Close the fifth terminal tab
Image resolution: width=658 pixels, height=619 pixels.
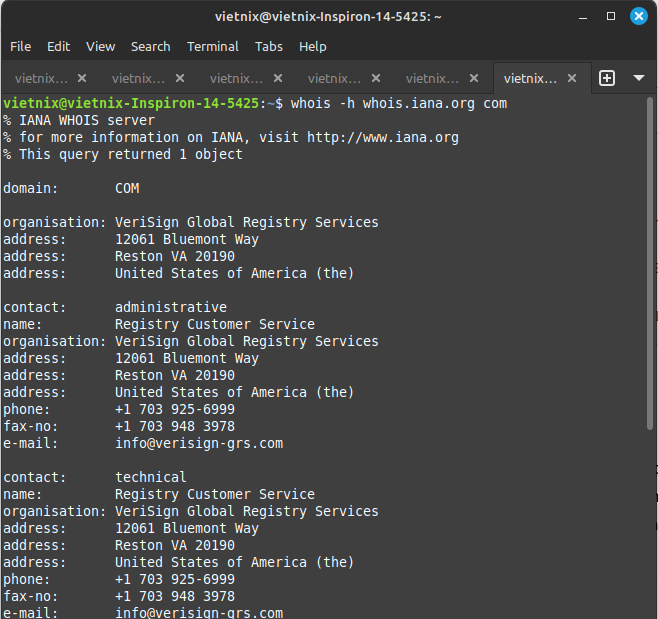(x=474, y=78)
